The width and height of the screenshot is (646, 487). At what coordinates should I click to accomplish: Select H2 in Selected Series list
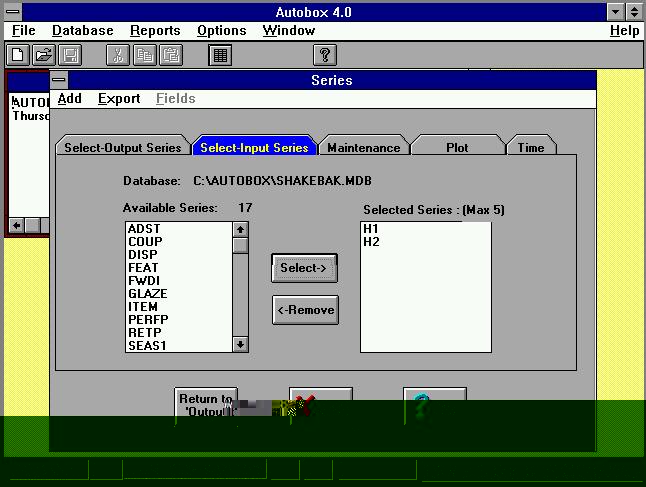pos(426,242)
